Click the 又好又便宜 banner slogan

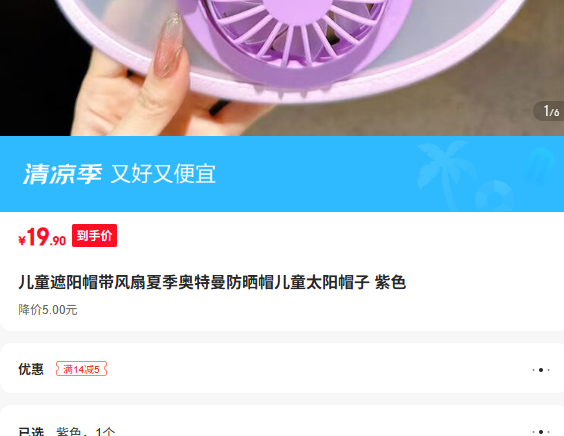point(163,174)
